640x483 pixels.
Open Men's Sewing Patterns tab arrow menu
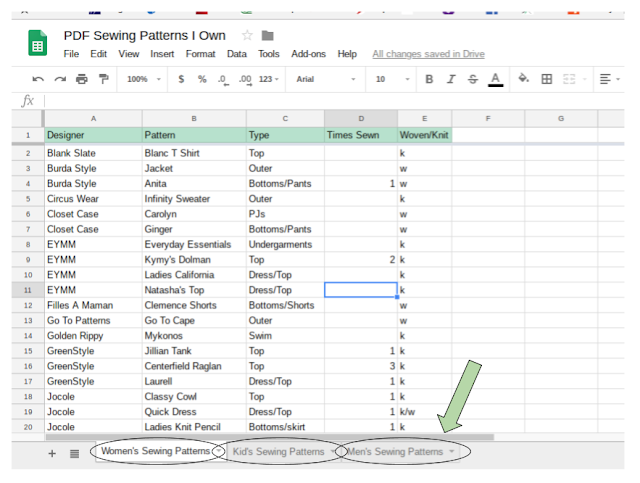451,452
